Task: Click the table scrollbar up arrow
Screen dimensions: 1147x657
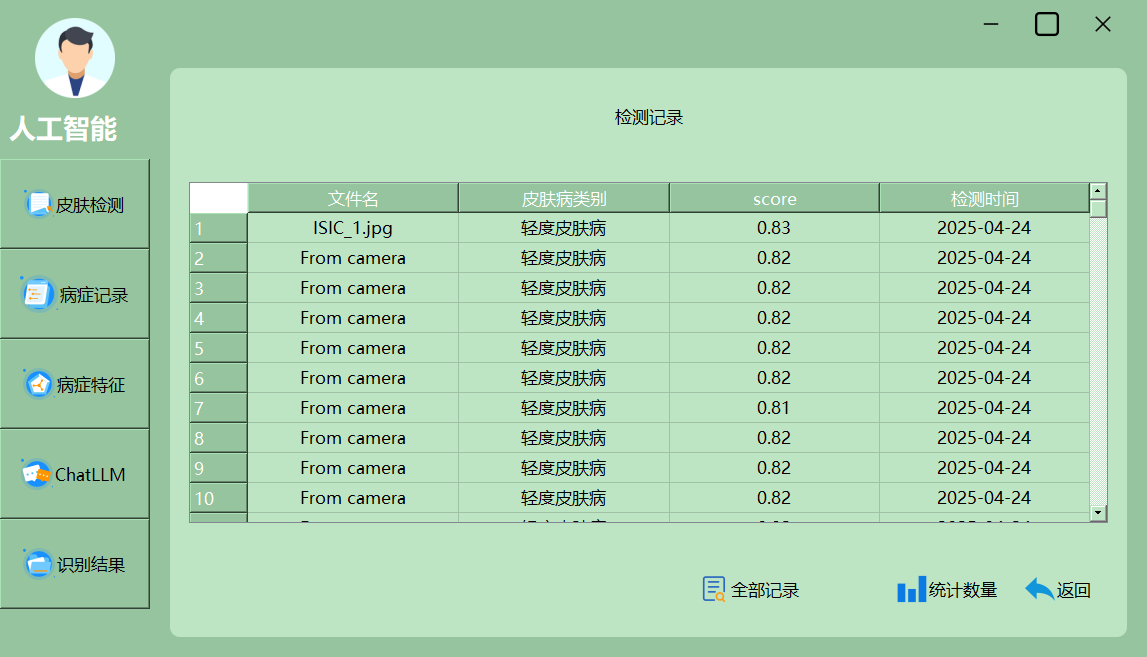Action: tap(1098, 191)
